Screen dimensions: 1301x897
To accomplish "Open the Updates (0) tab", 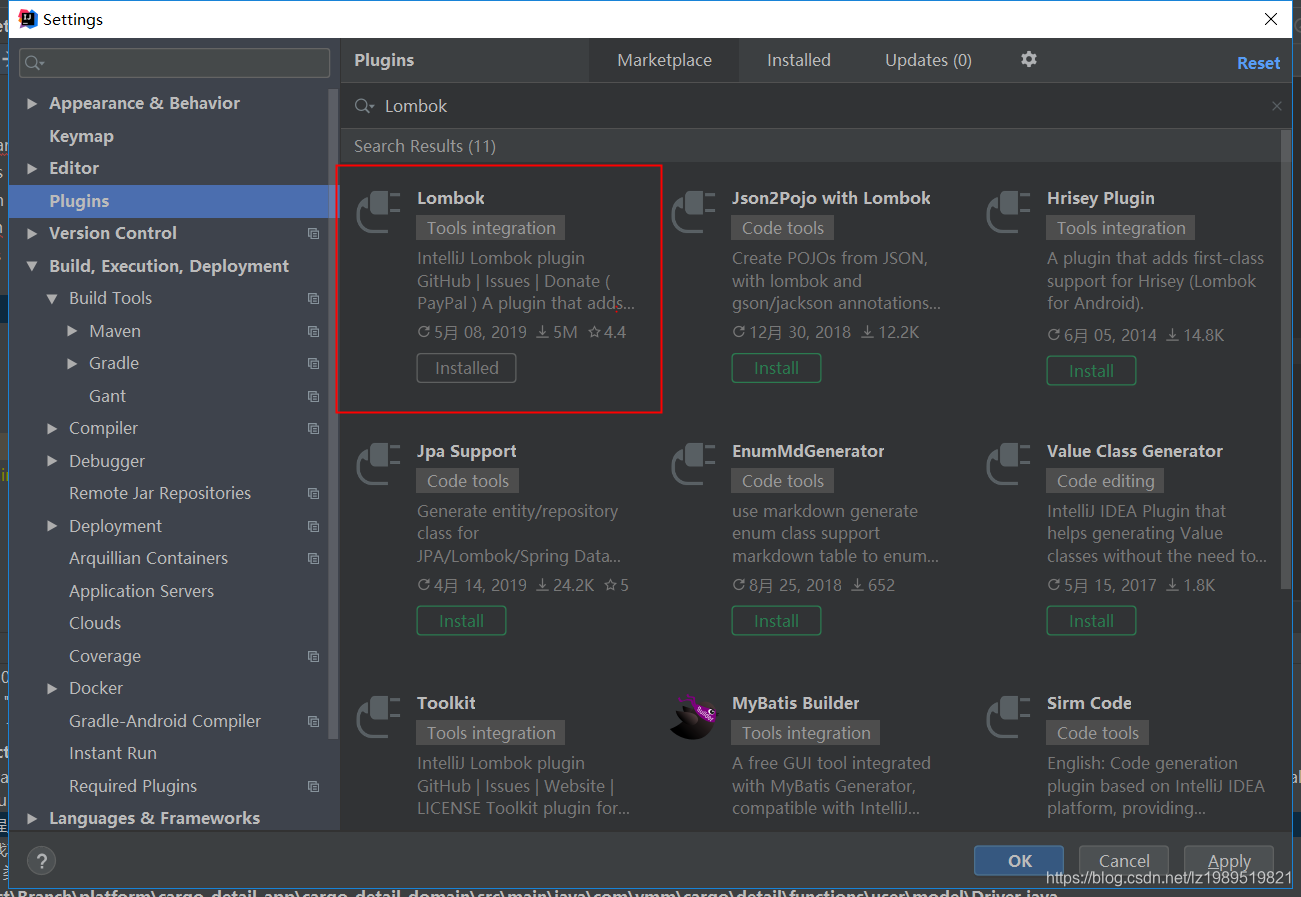I will point(928,60).
